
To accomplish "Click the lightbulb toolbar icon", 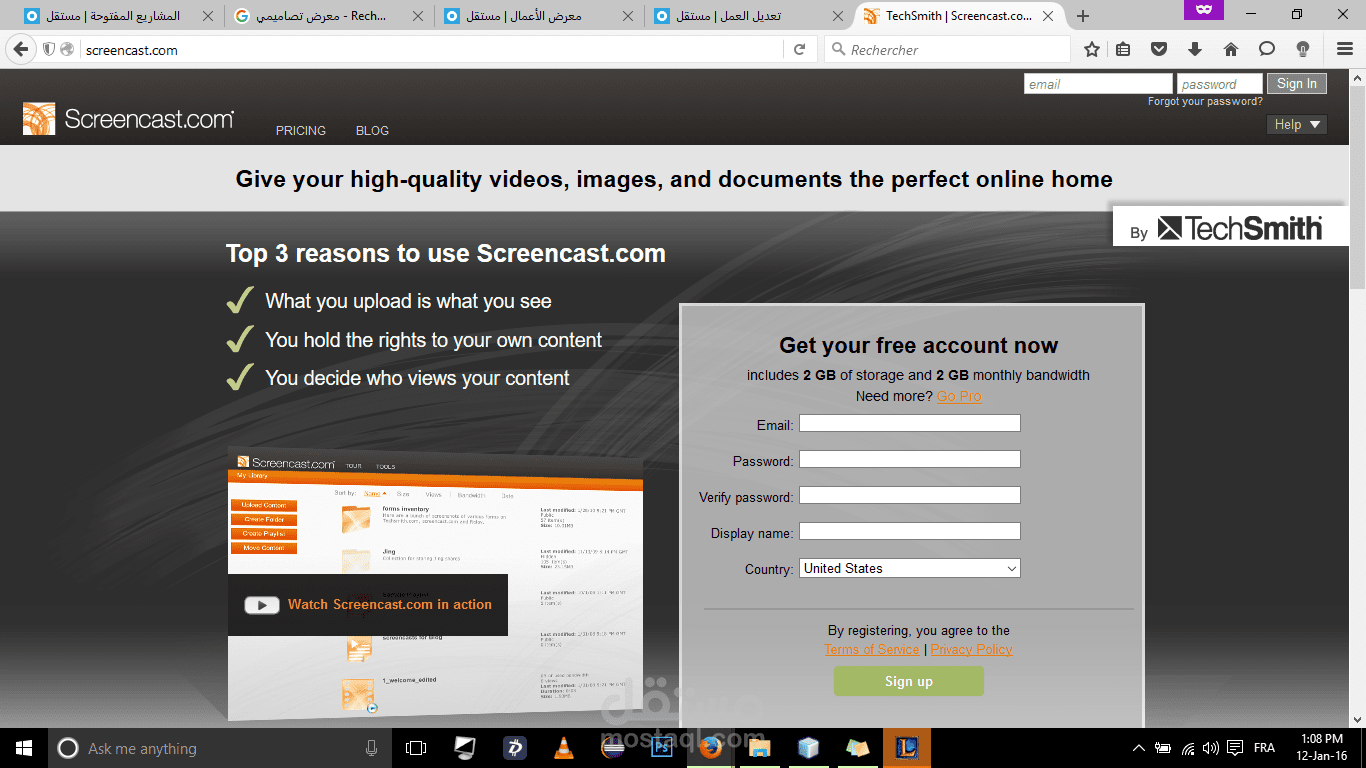I will pos(1302,49).
